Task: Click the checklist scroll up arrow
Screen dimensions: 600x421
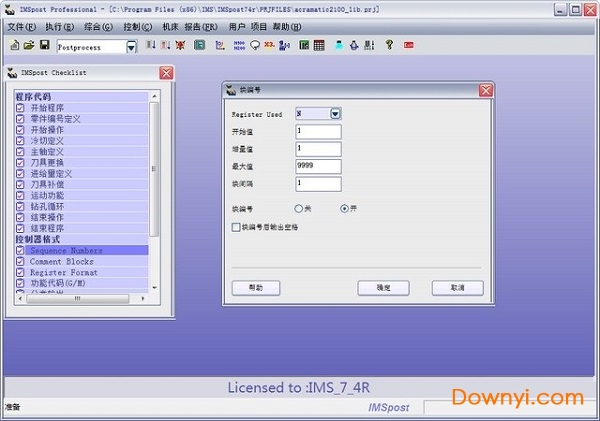Action: click(155, 96)
